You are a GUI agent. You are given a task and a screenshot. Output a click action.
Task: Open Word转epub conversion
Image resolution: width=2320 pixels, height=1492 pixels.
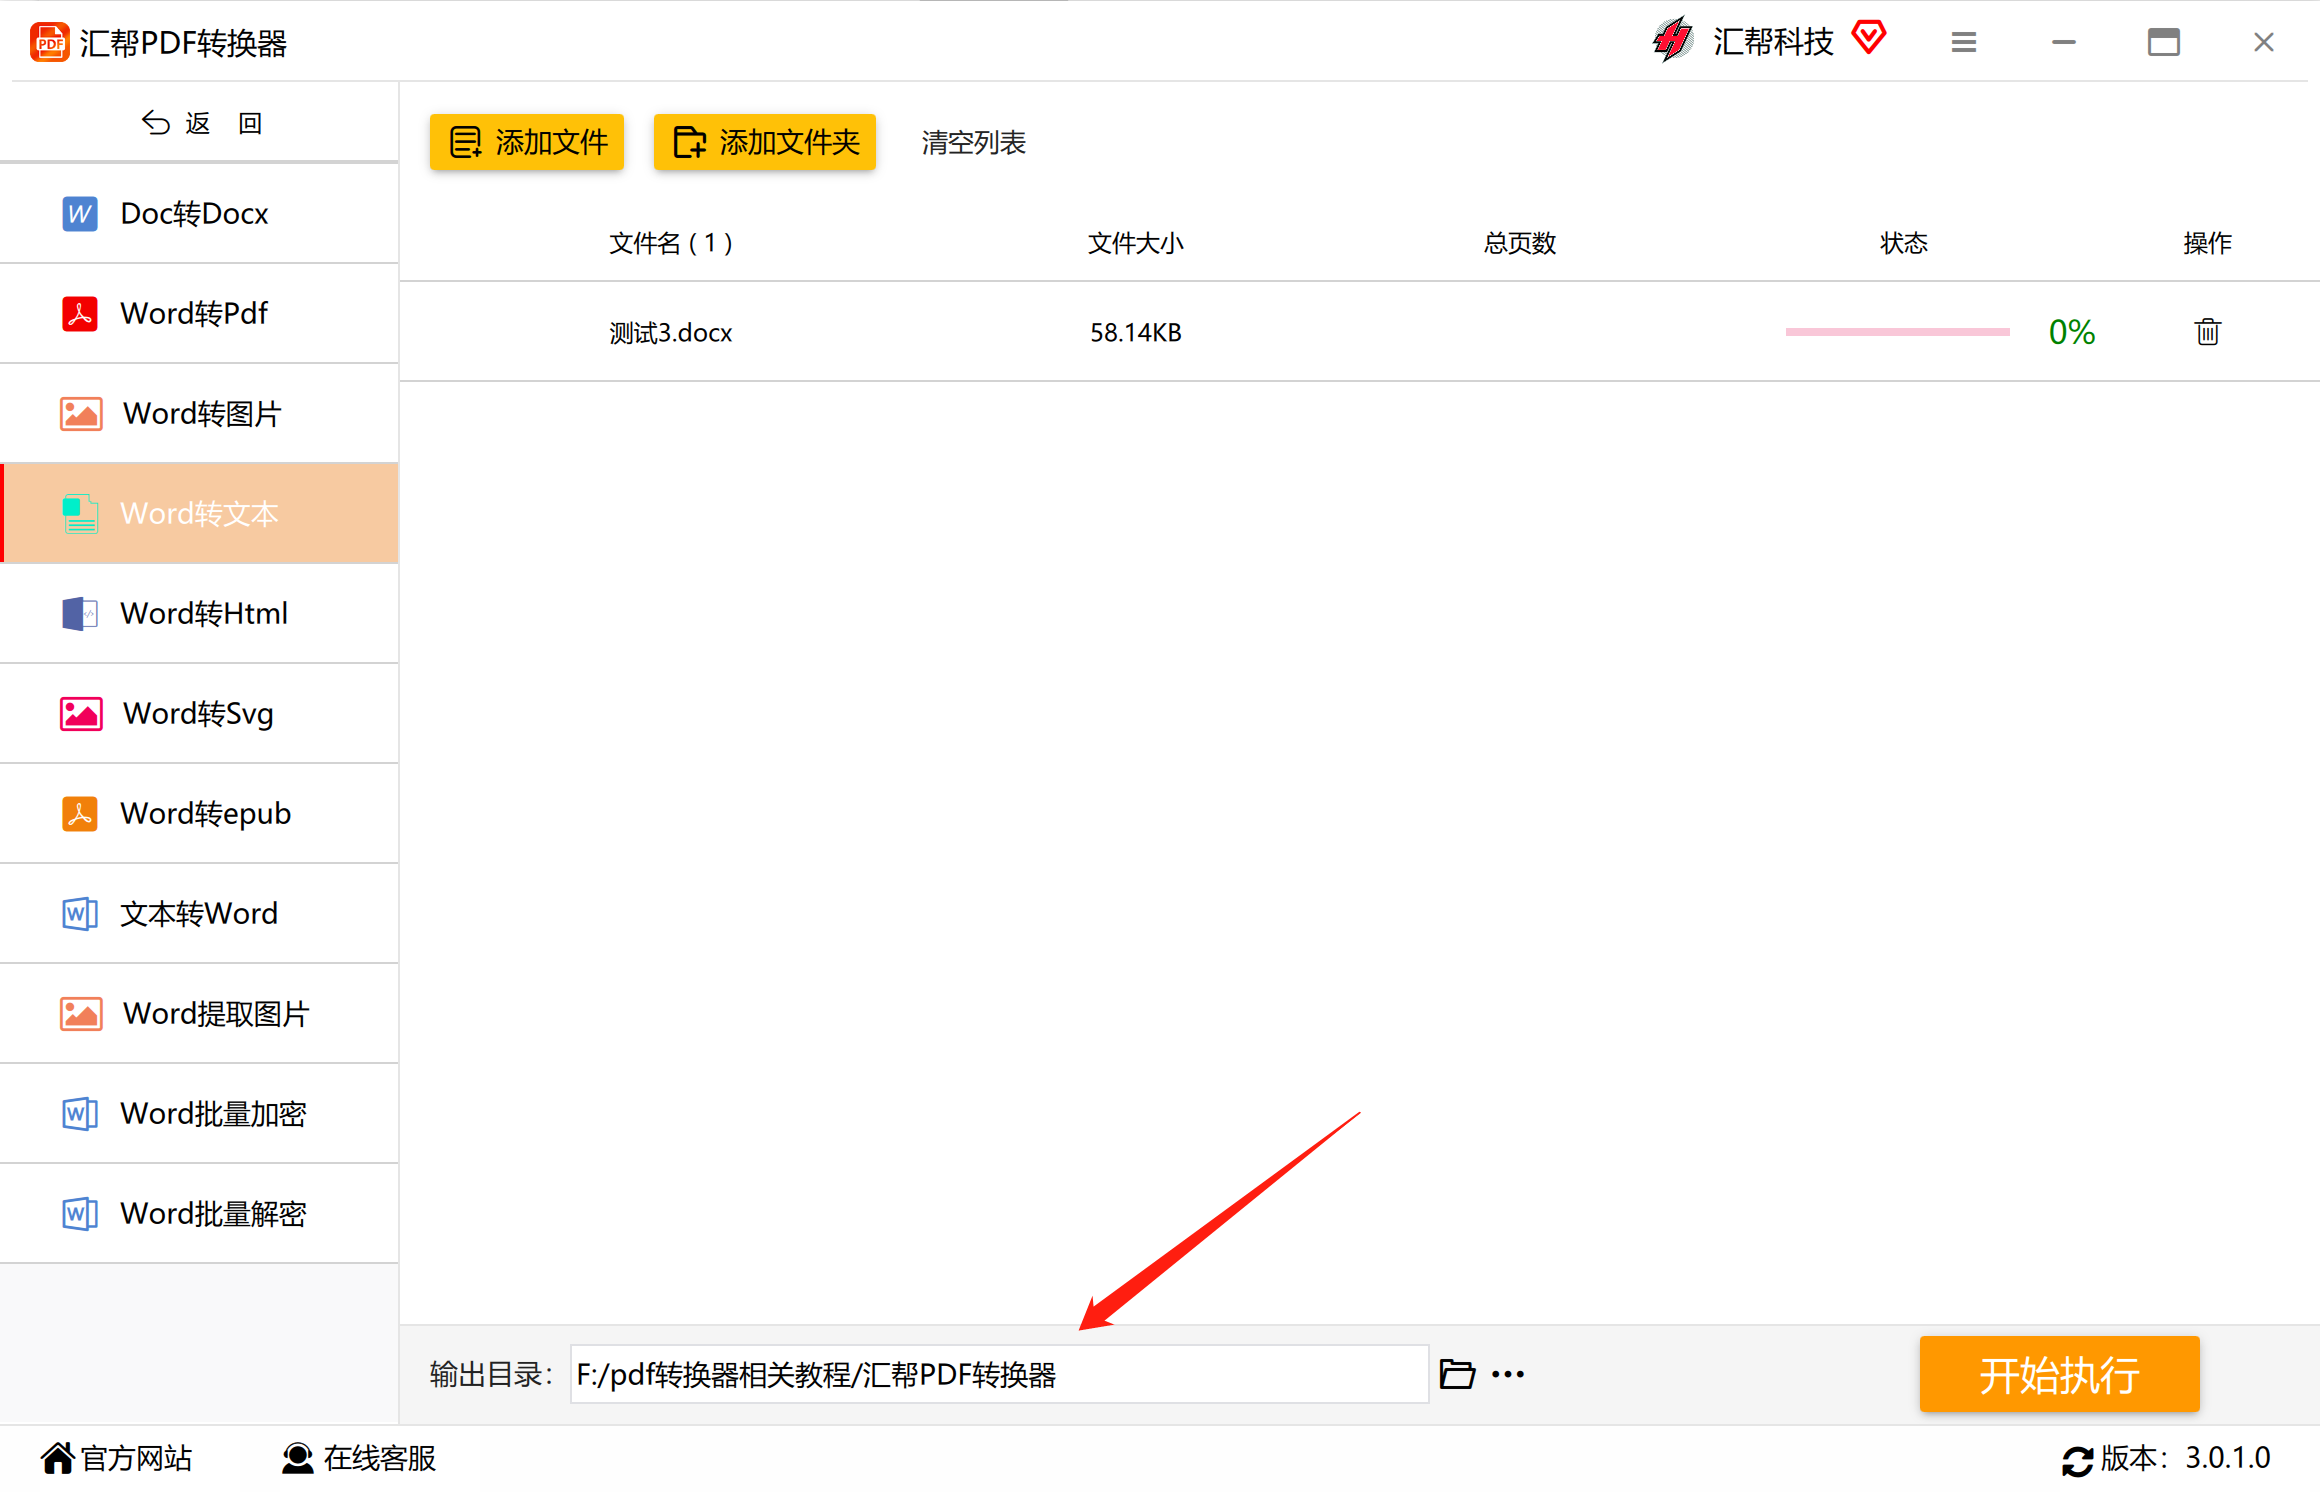tap(199, 814)
